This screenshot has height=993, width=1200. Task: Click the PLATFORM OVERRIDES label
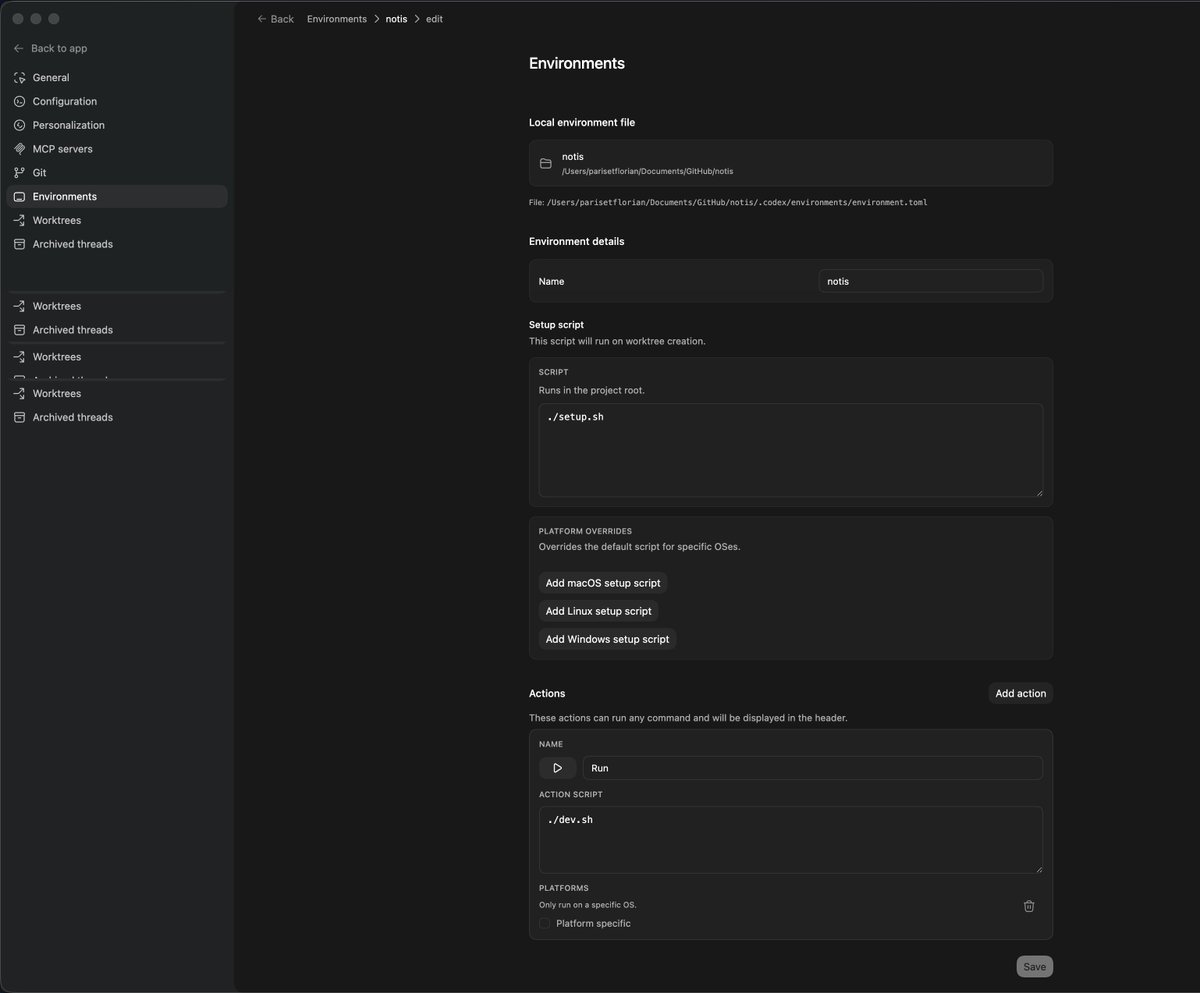pos(585,531)
